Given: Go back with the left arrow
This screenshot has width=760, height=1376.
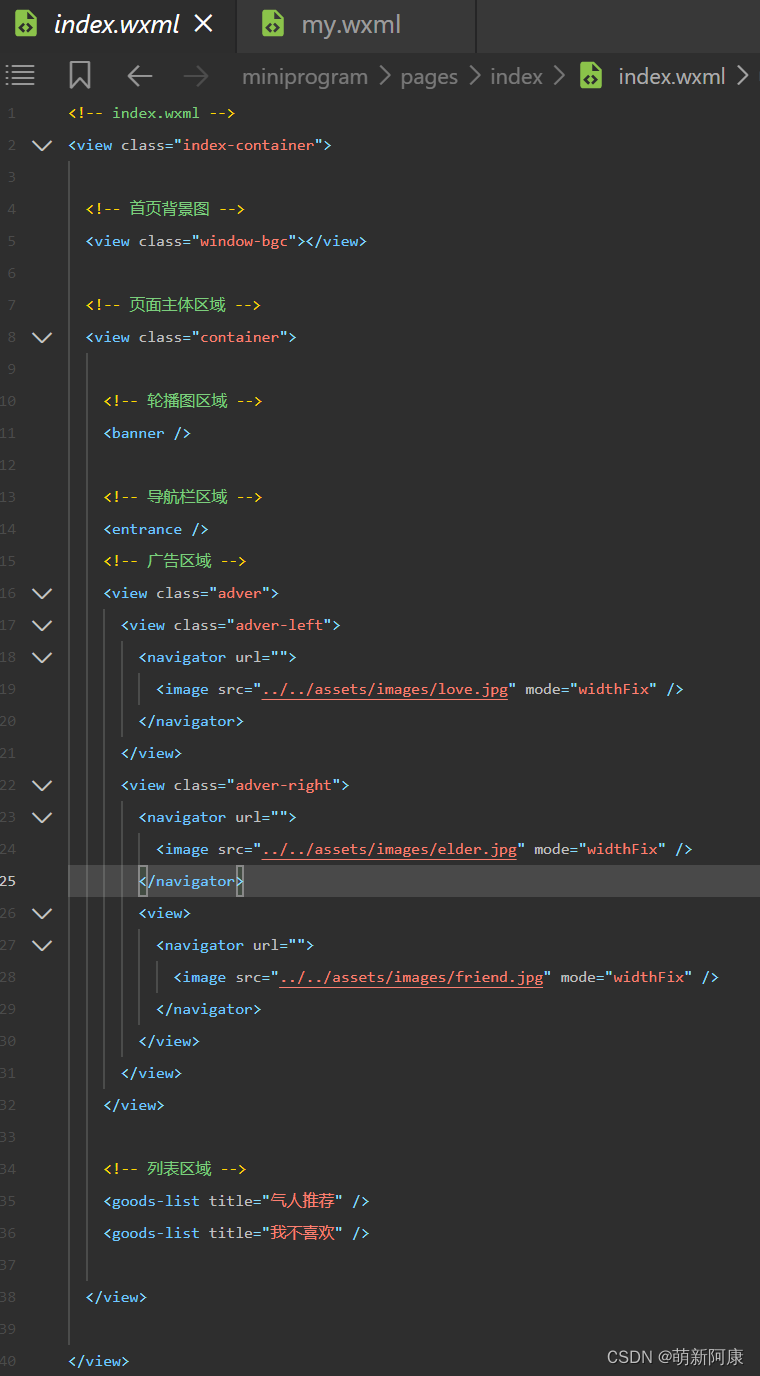Looking at the screenshot, I should (140, 76).
